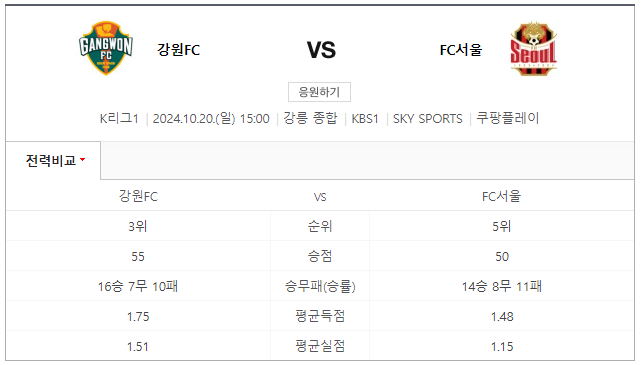Click the red arrow beside 전력비교
This screenshot has height=365, width=641.
83,159
